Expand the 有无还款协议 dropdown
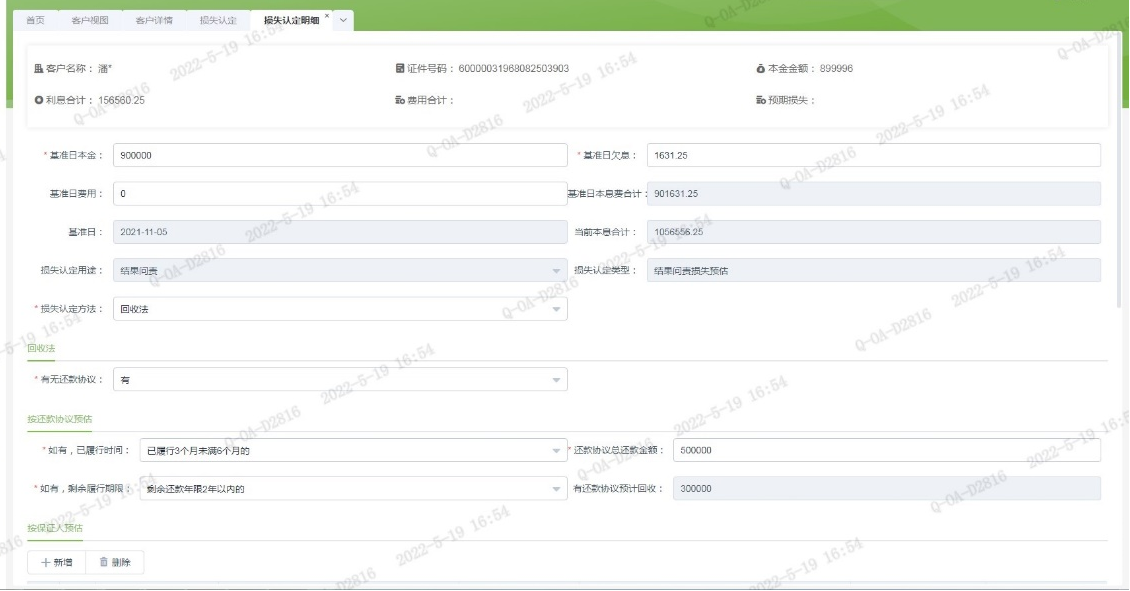This screenshot has width=1130, height=591. coord(340,380)
